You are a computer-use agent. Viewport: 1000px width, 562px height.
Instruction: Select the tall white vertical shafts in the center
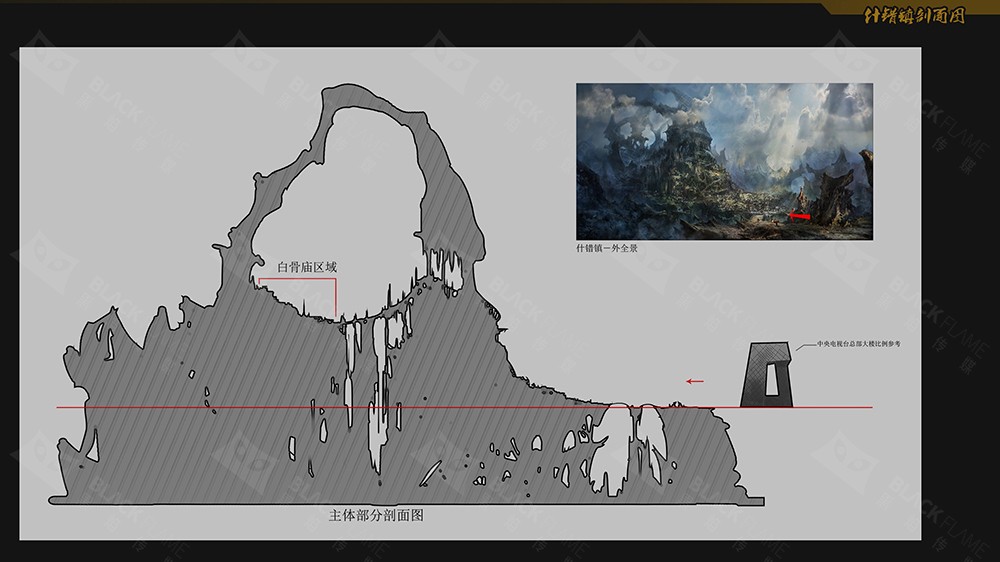tap(378, 390)
